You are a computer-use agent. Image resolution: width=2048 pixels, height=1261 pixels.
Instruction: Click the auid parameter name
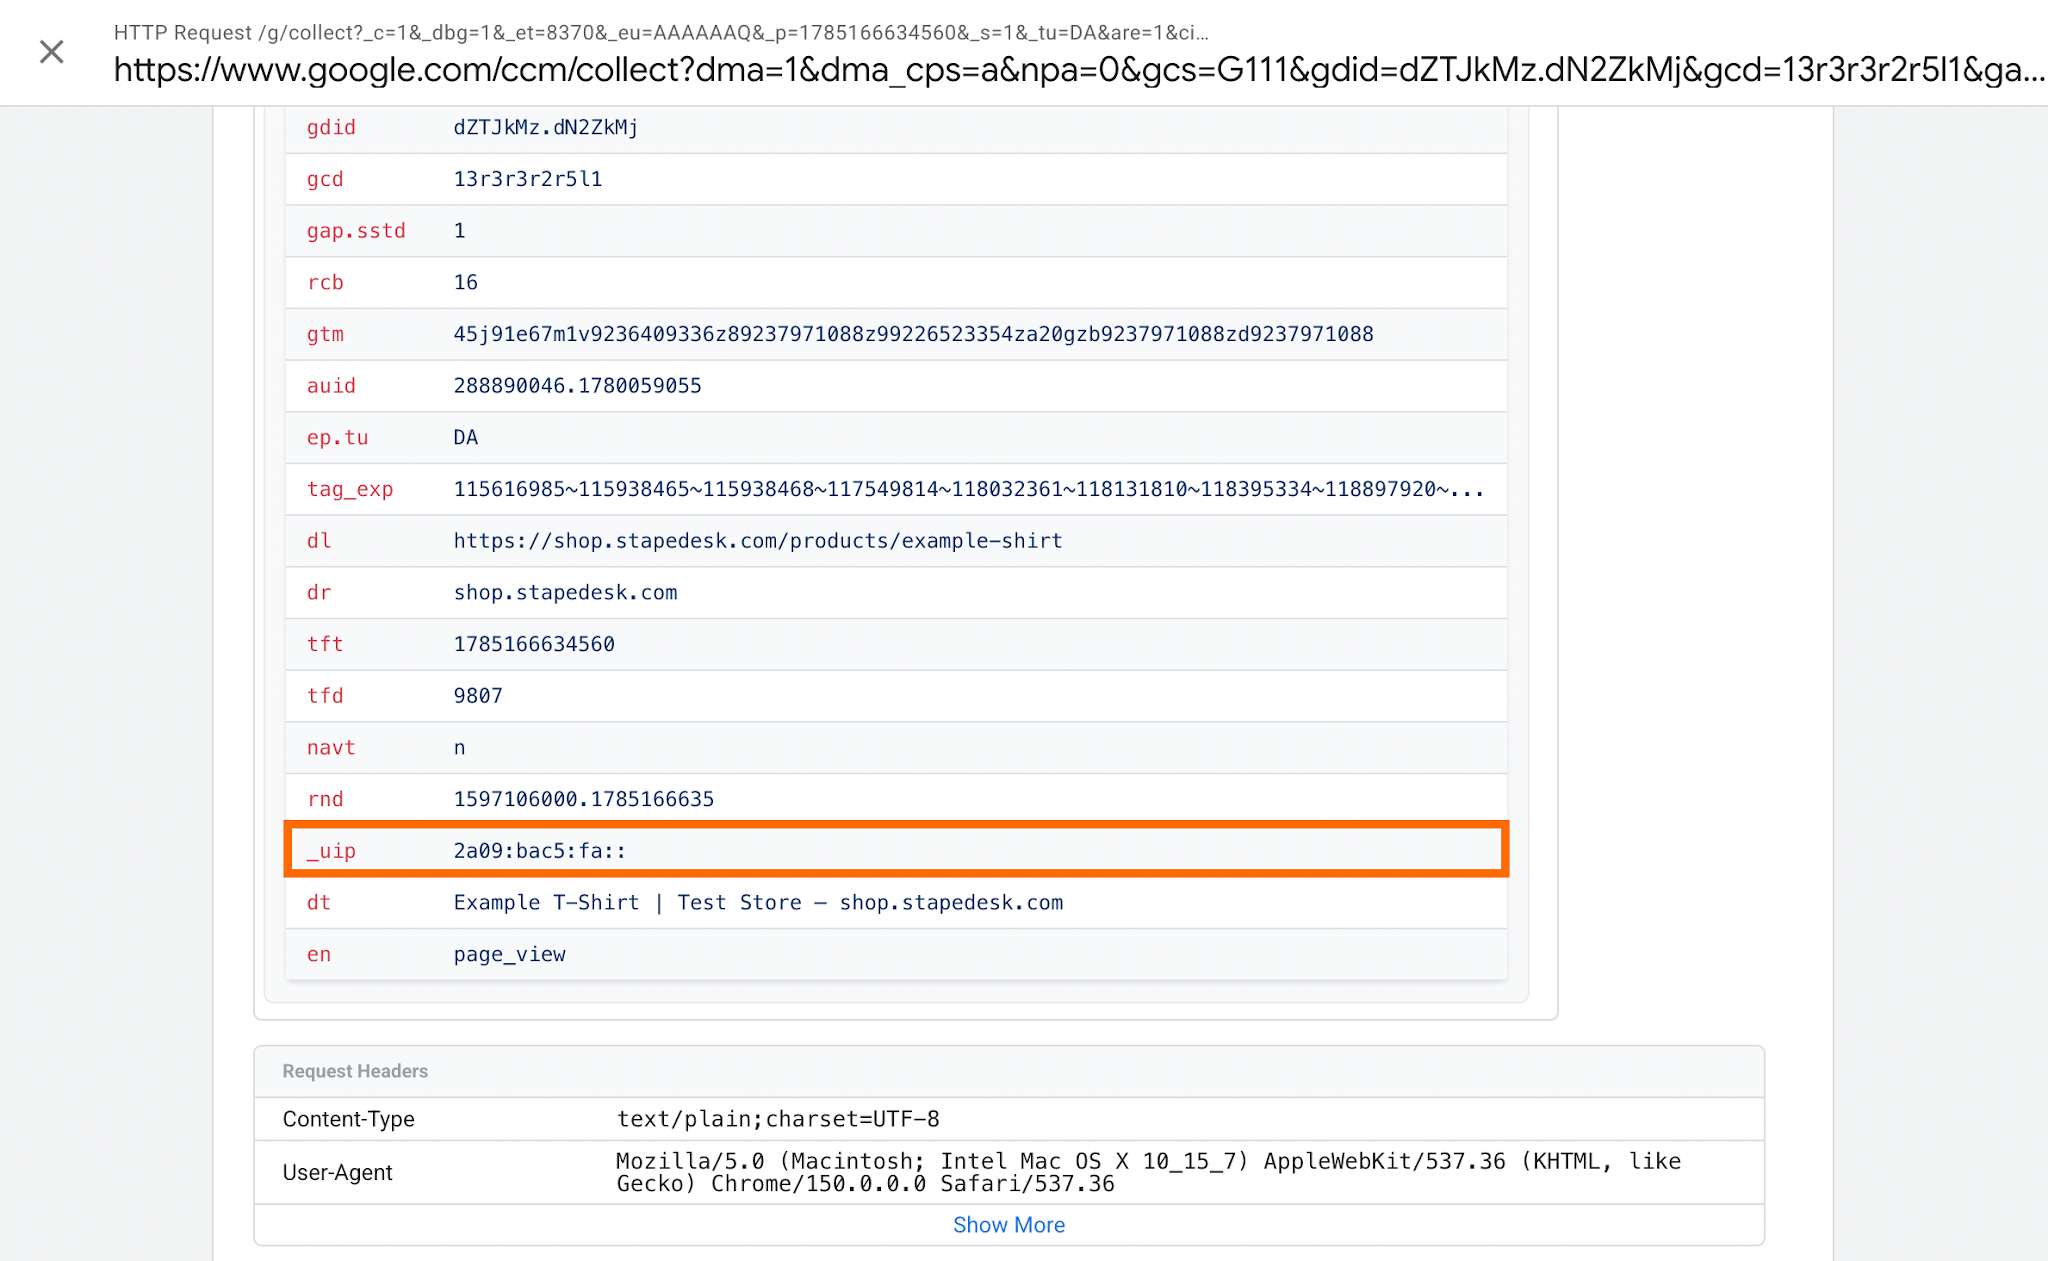click(x=331, y=386)
